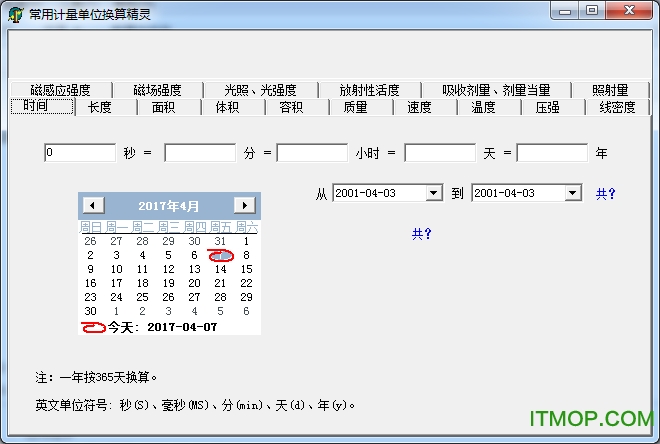This screenshot has height=444, width=660.
Task: Click the application icon in title bar
Action: tap(16, 14)
